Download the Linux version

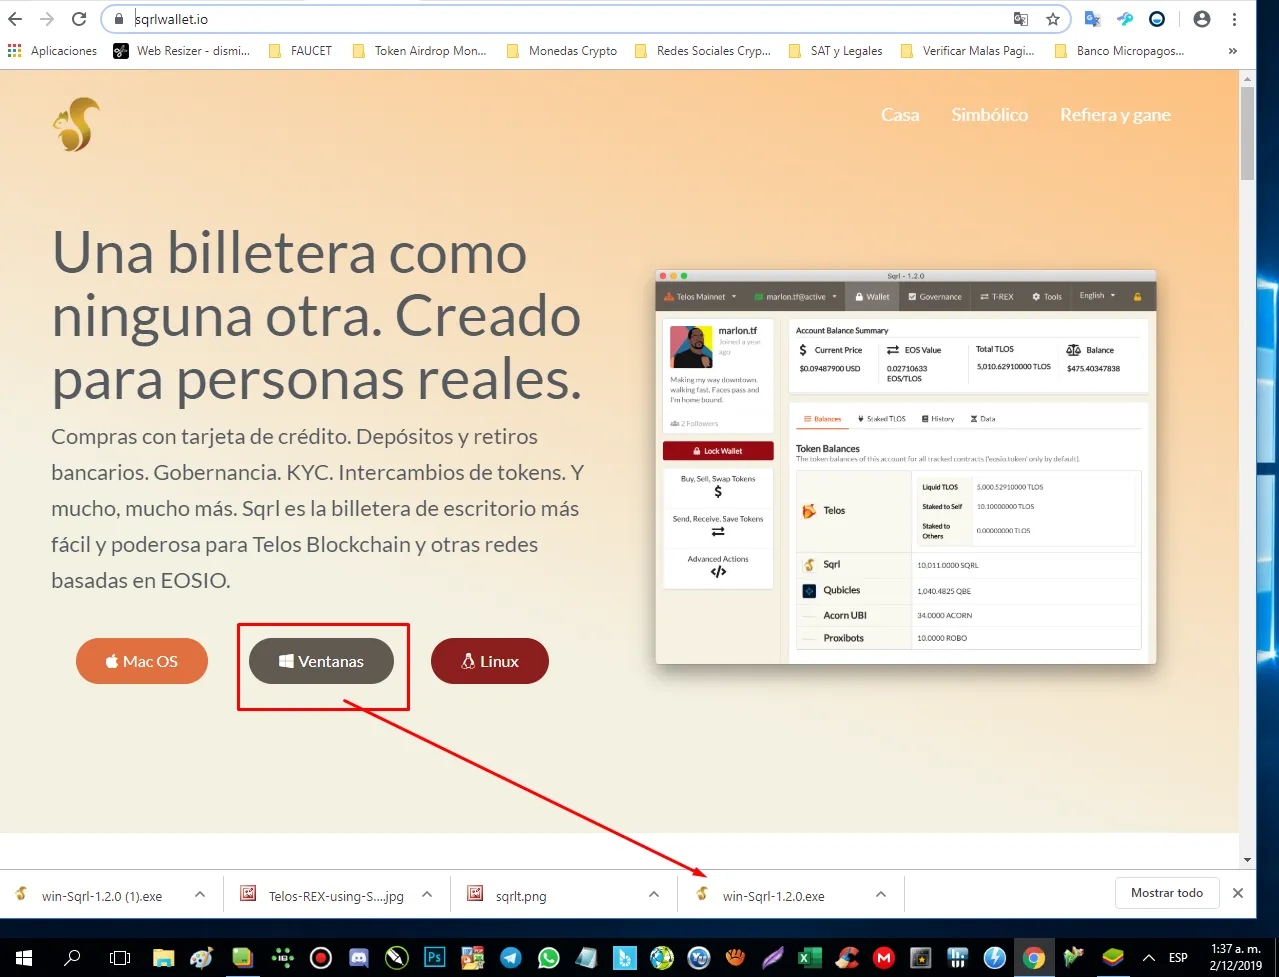[x=490, y=661]
